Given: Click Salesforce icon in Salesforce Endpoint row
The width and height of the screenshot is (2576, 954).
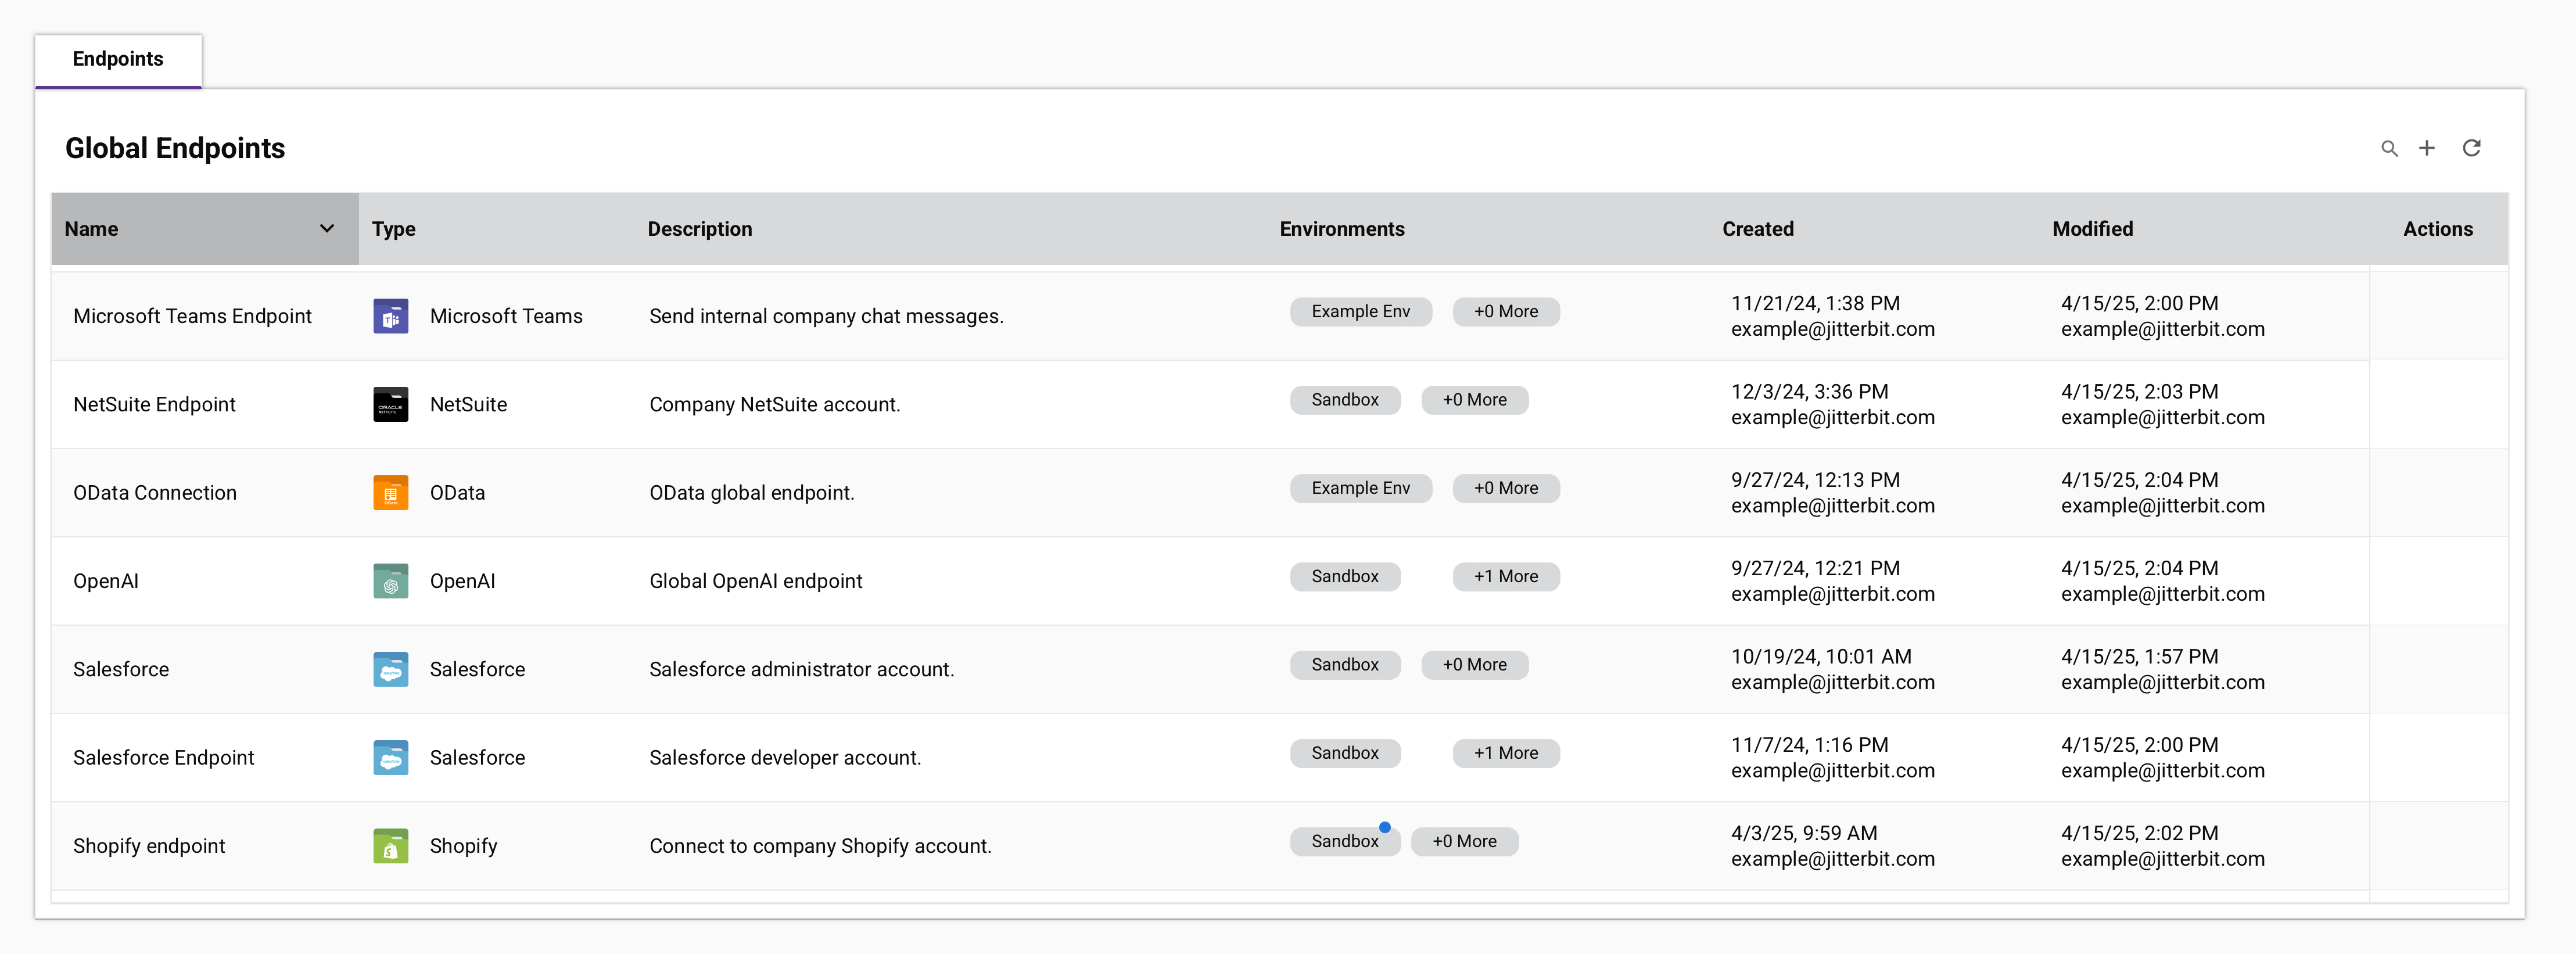Looking at the screenshot, I should click(390, 758).
